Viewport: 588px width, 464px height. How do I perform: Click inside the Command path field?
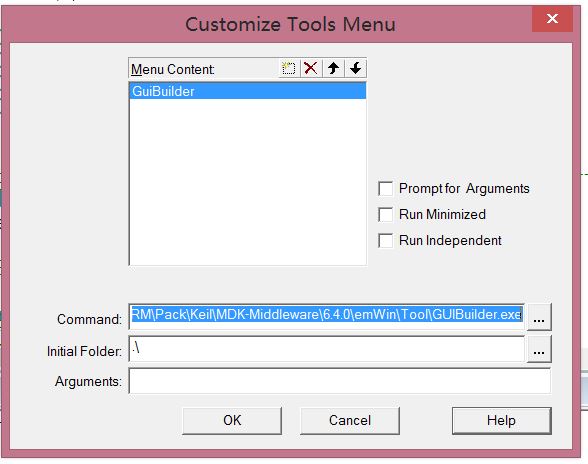(x=326, y=317)
